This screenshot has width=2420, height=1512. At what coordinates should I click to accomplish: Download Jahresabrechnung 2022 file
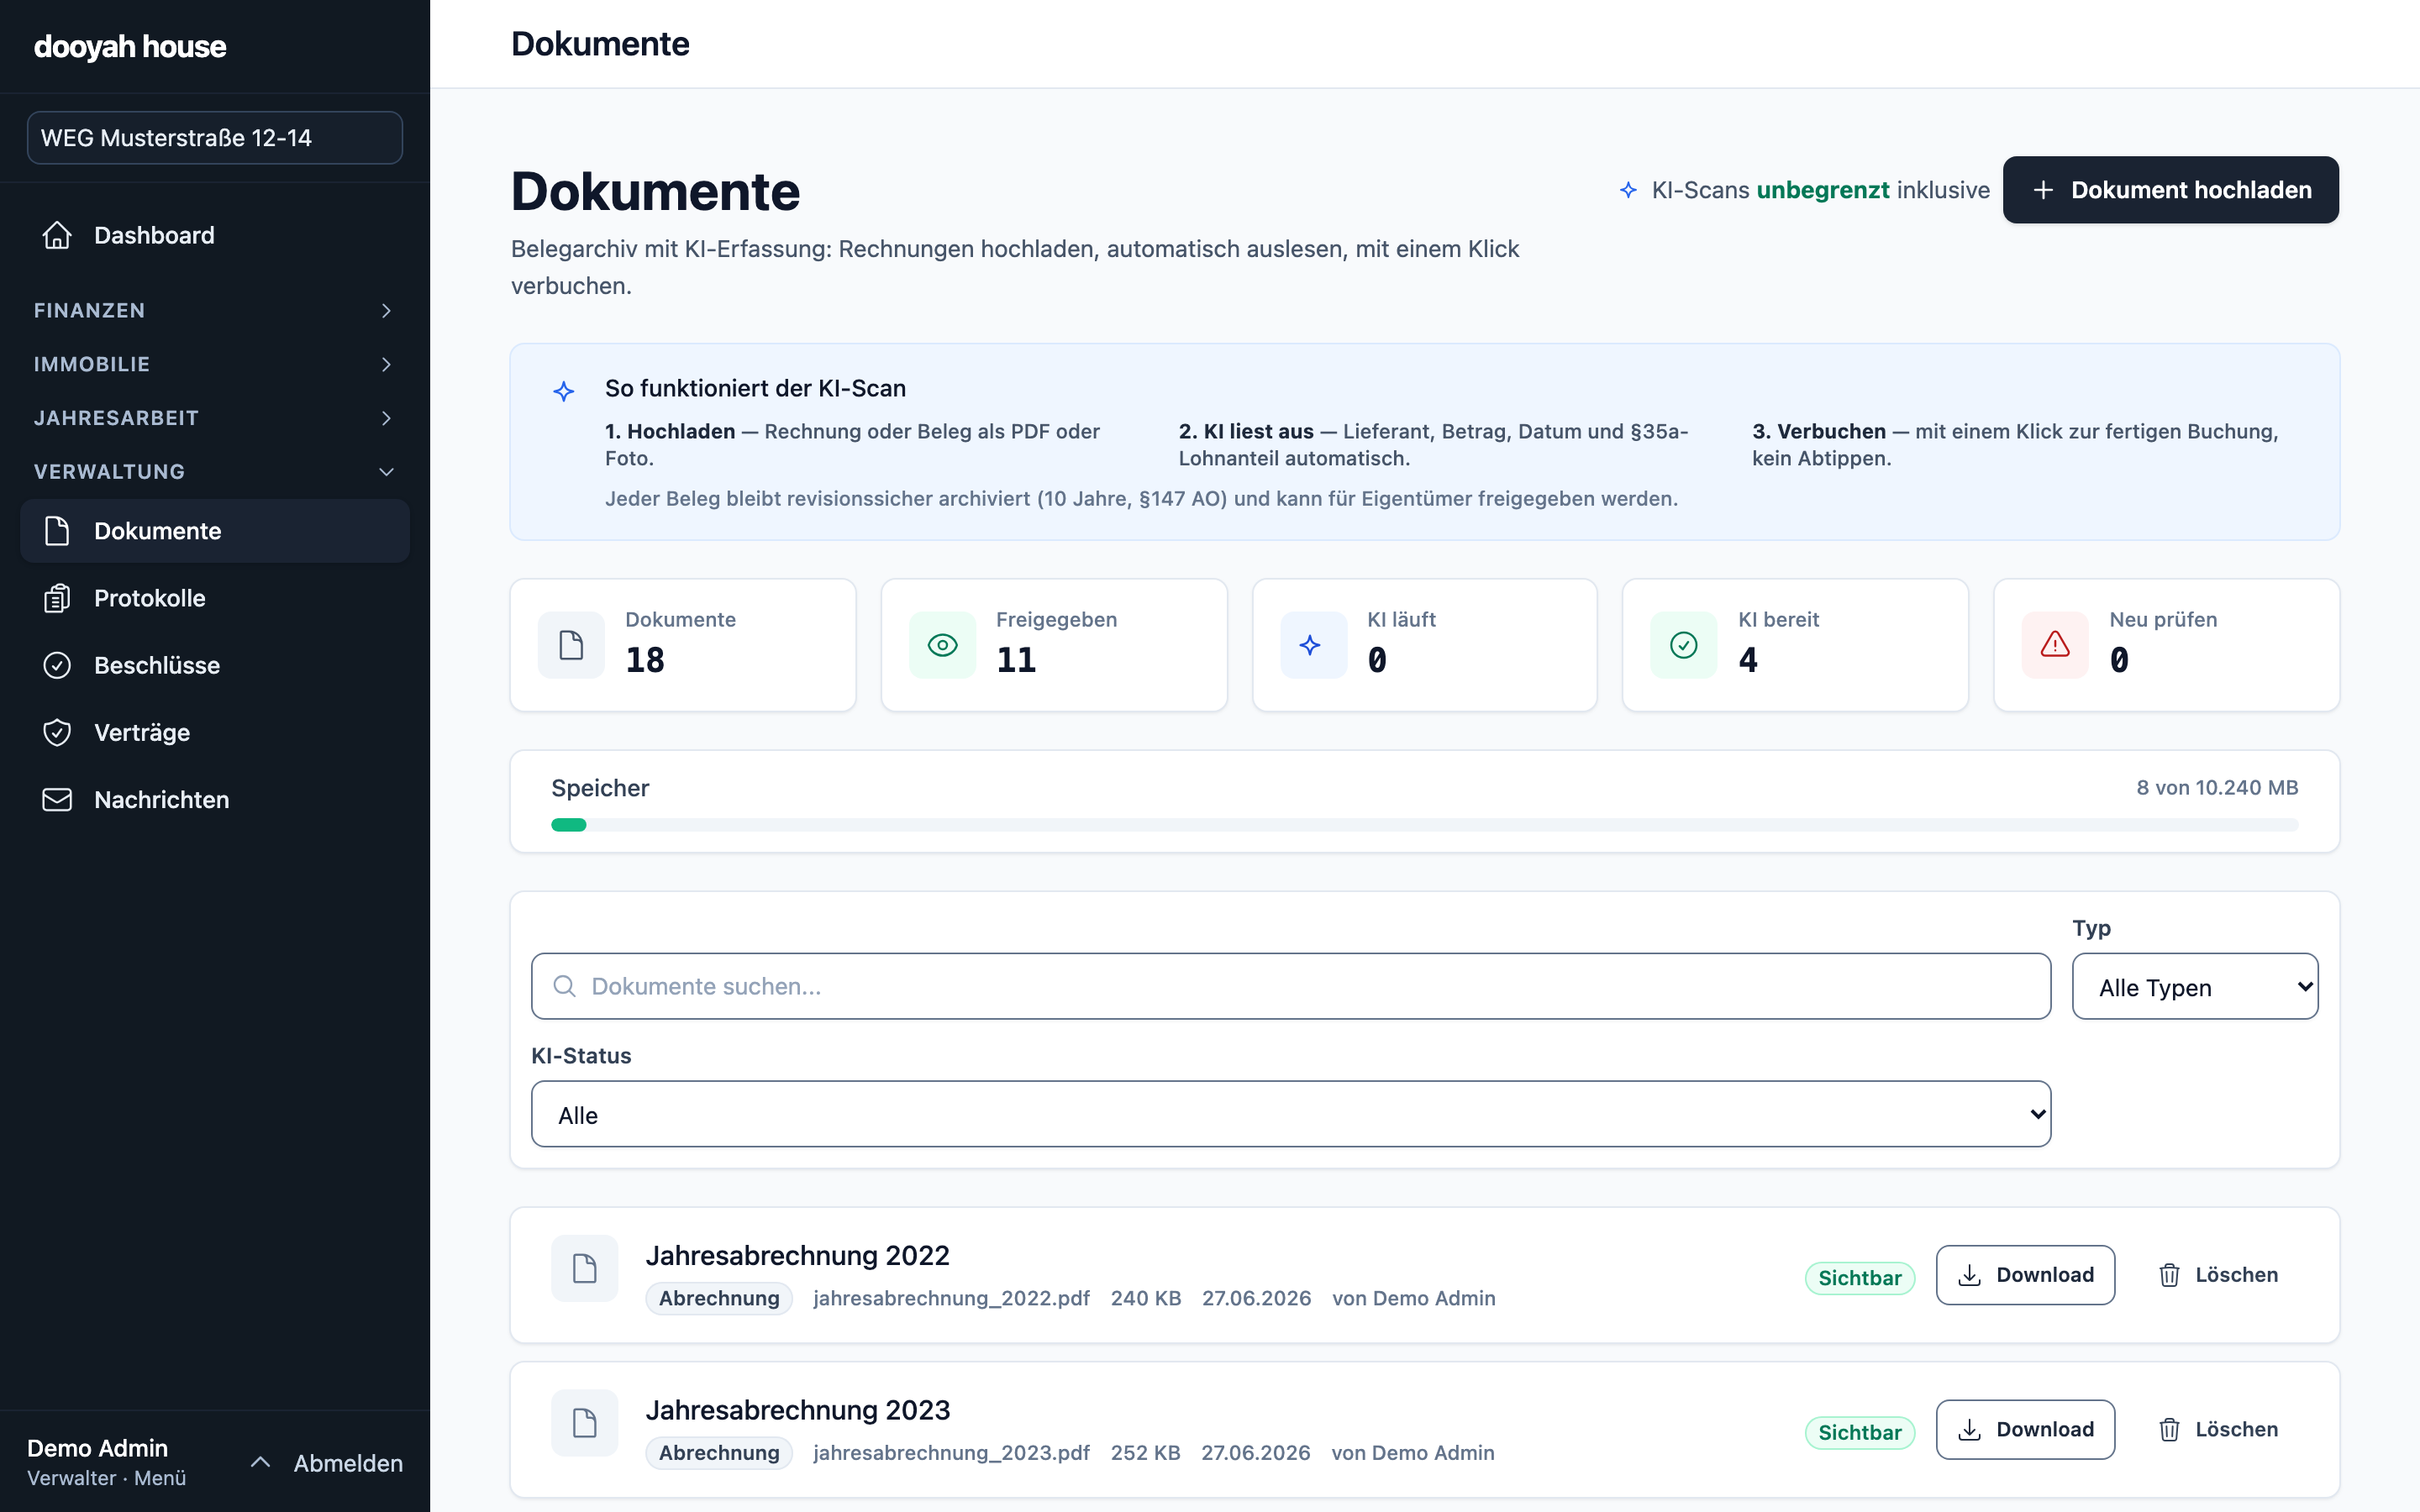tap(2025, 1275)
